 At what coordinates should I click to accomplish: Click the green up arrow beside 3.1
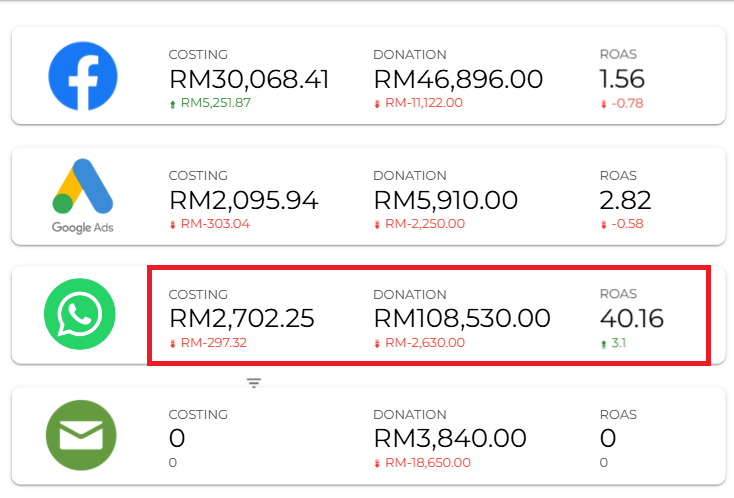[x=603, y=344]
